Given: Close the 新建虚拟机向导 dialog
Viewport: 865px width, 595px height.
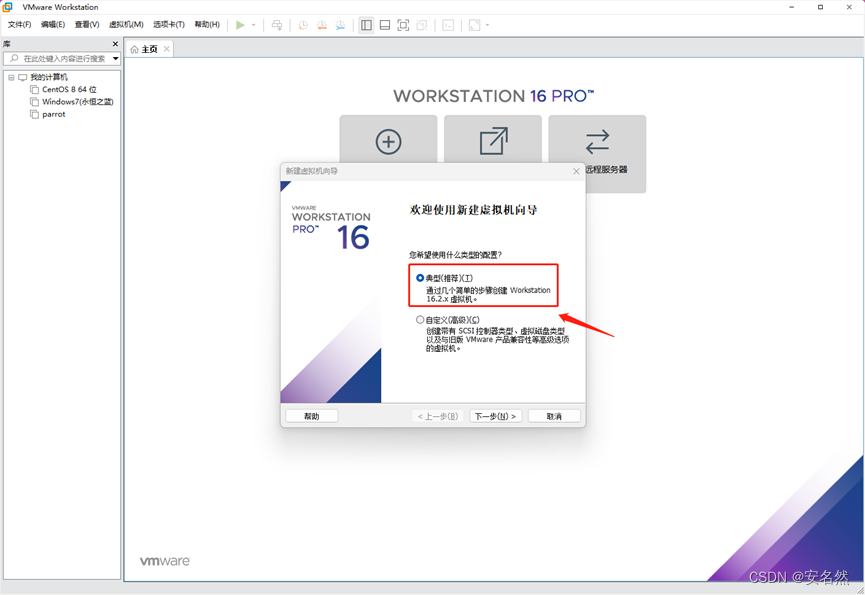Looking at the screenshot, I should coord(576,171).
